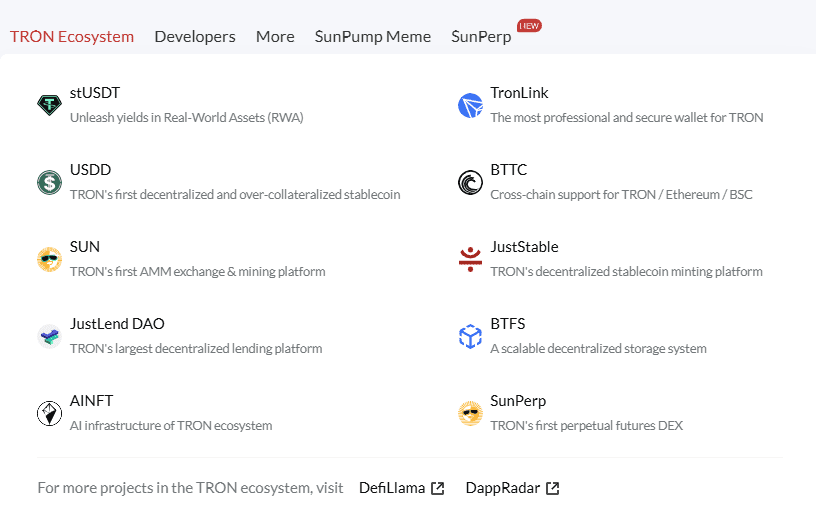The height and width of the screenshot is (514, 816).
Task: Visit the DappRadar external link
Action: [512, 488]
